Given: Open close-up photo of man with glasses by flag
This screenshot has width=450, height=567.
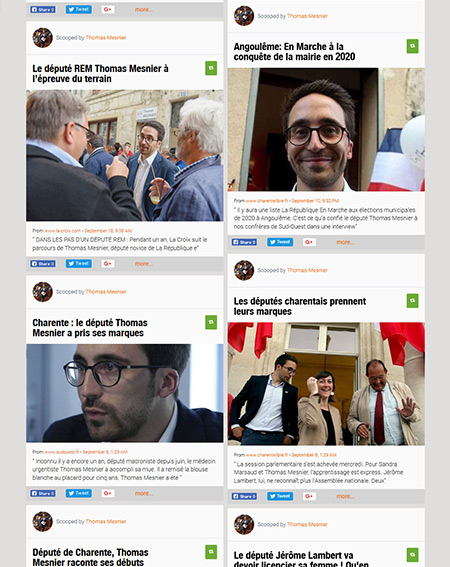Looking at the screenshot, I should (x=326, y=129).
